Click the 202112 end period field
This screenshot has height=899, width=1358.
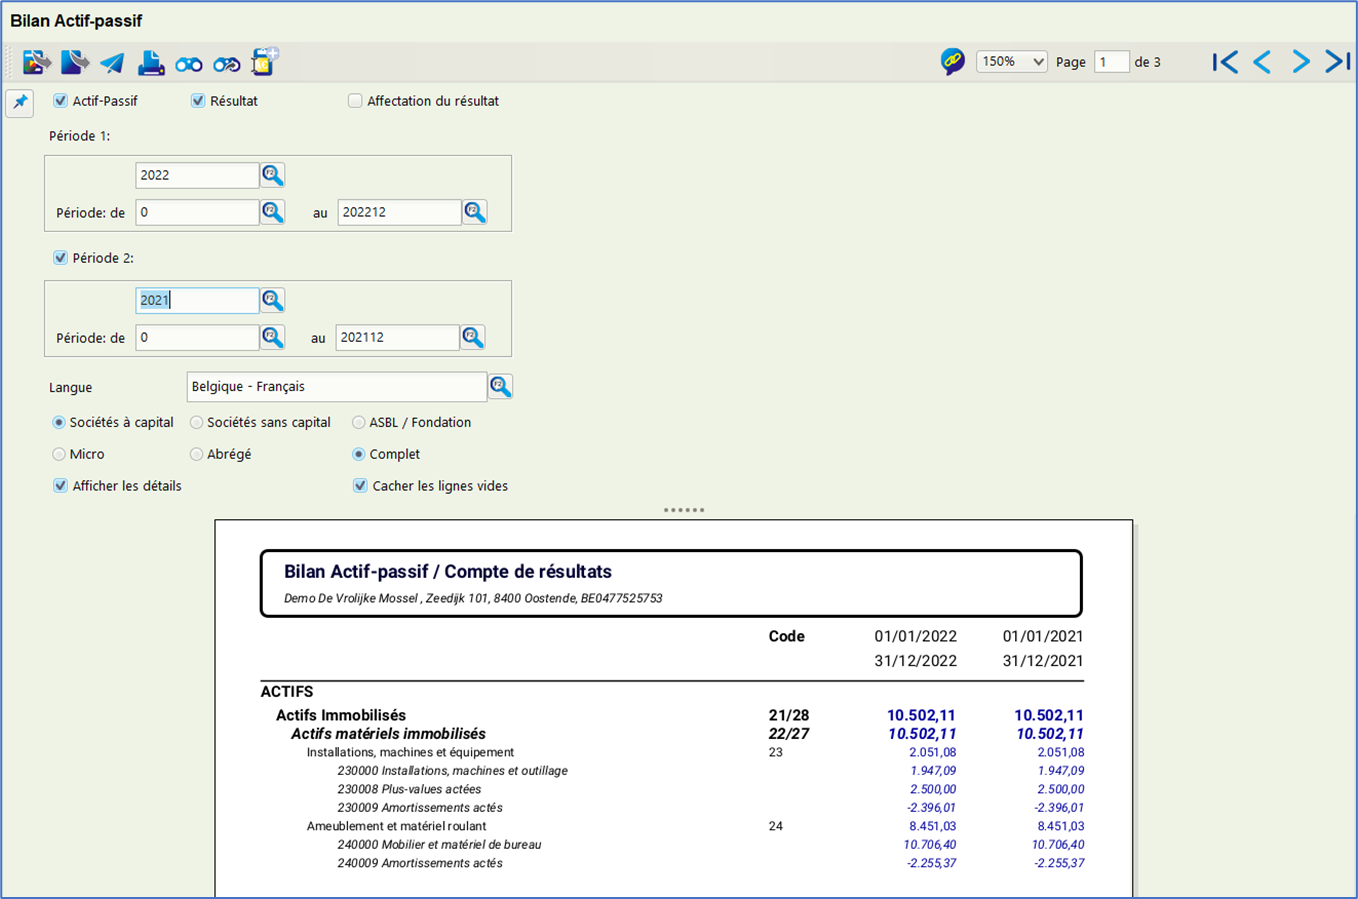[x=397, y=337]
